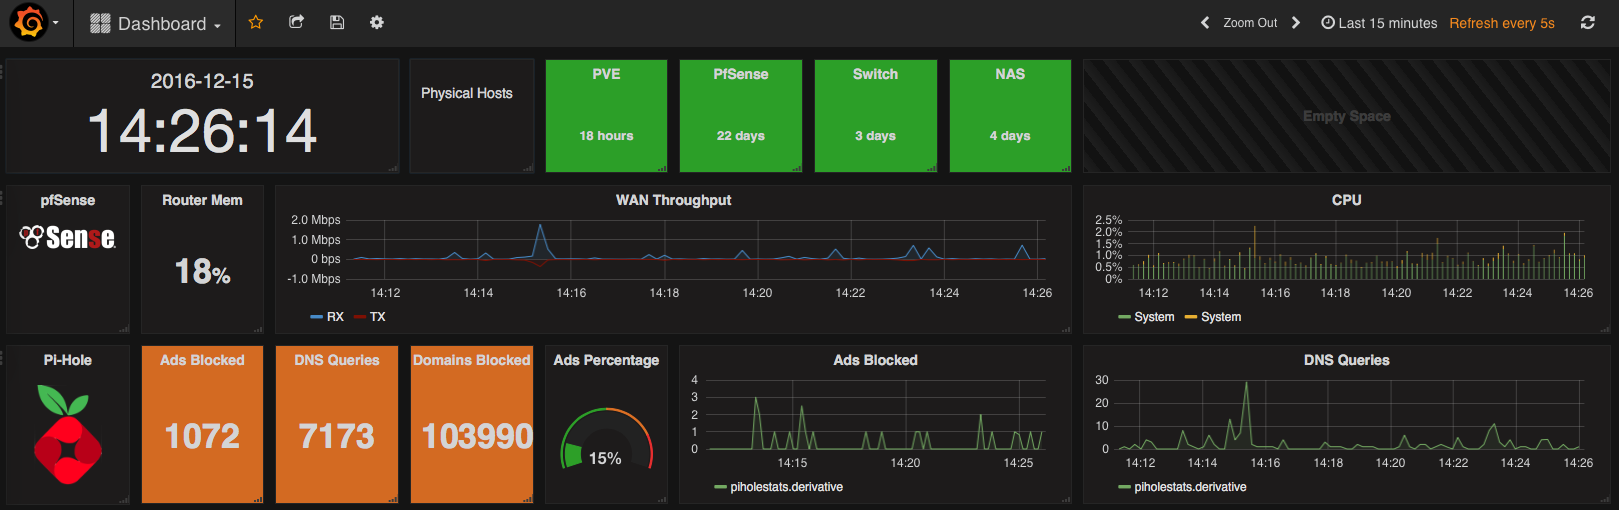
Task: Click the NAS 4 days uptime panel
Action: 1010,116
